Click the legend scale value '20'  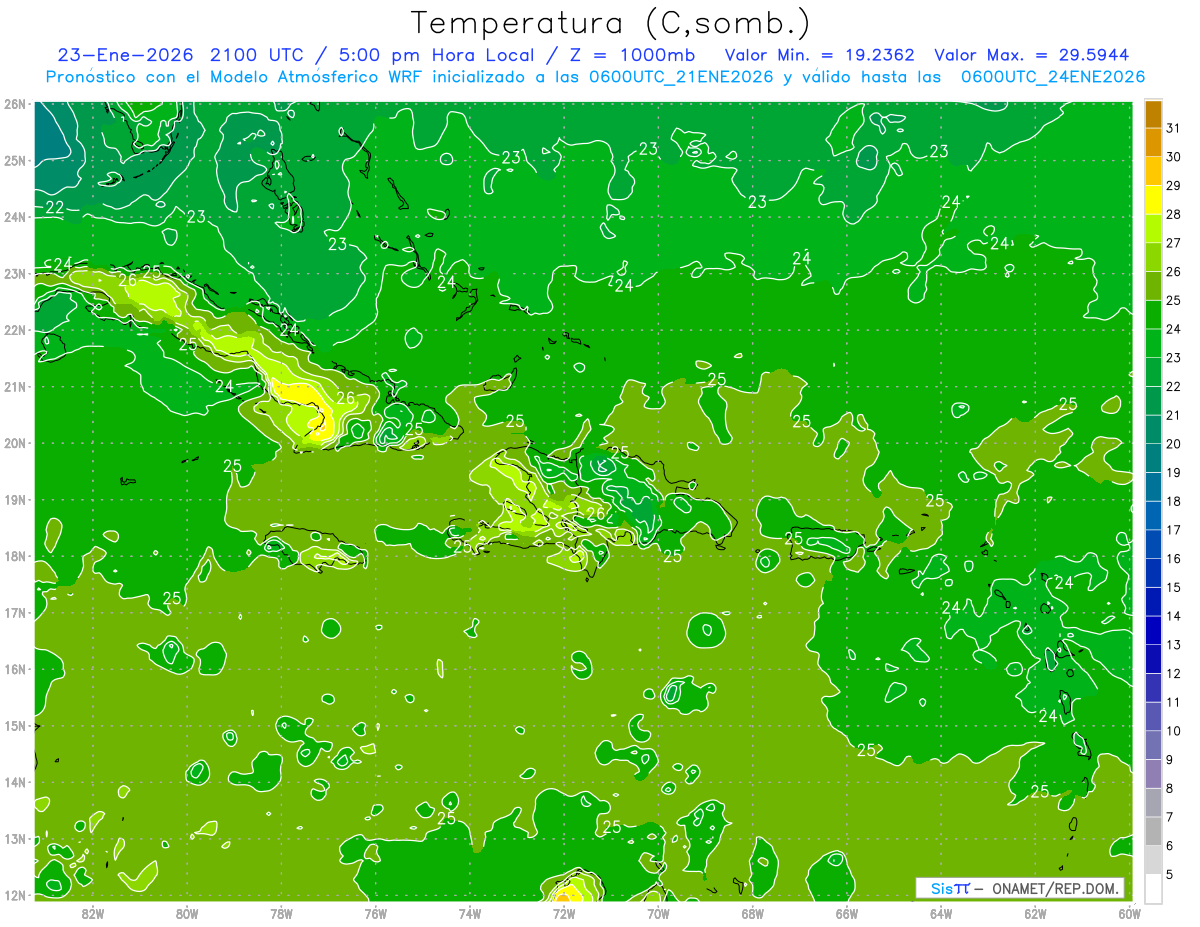click(1173, 444)
